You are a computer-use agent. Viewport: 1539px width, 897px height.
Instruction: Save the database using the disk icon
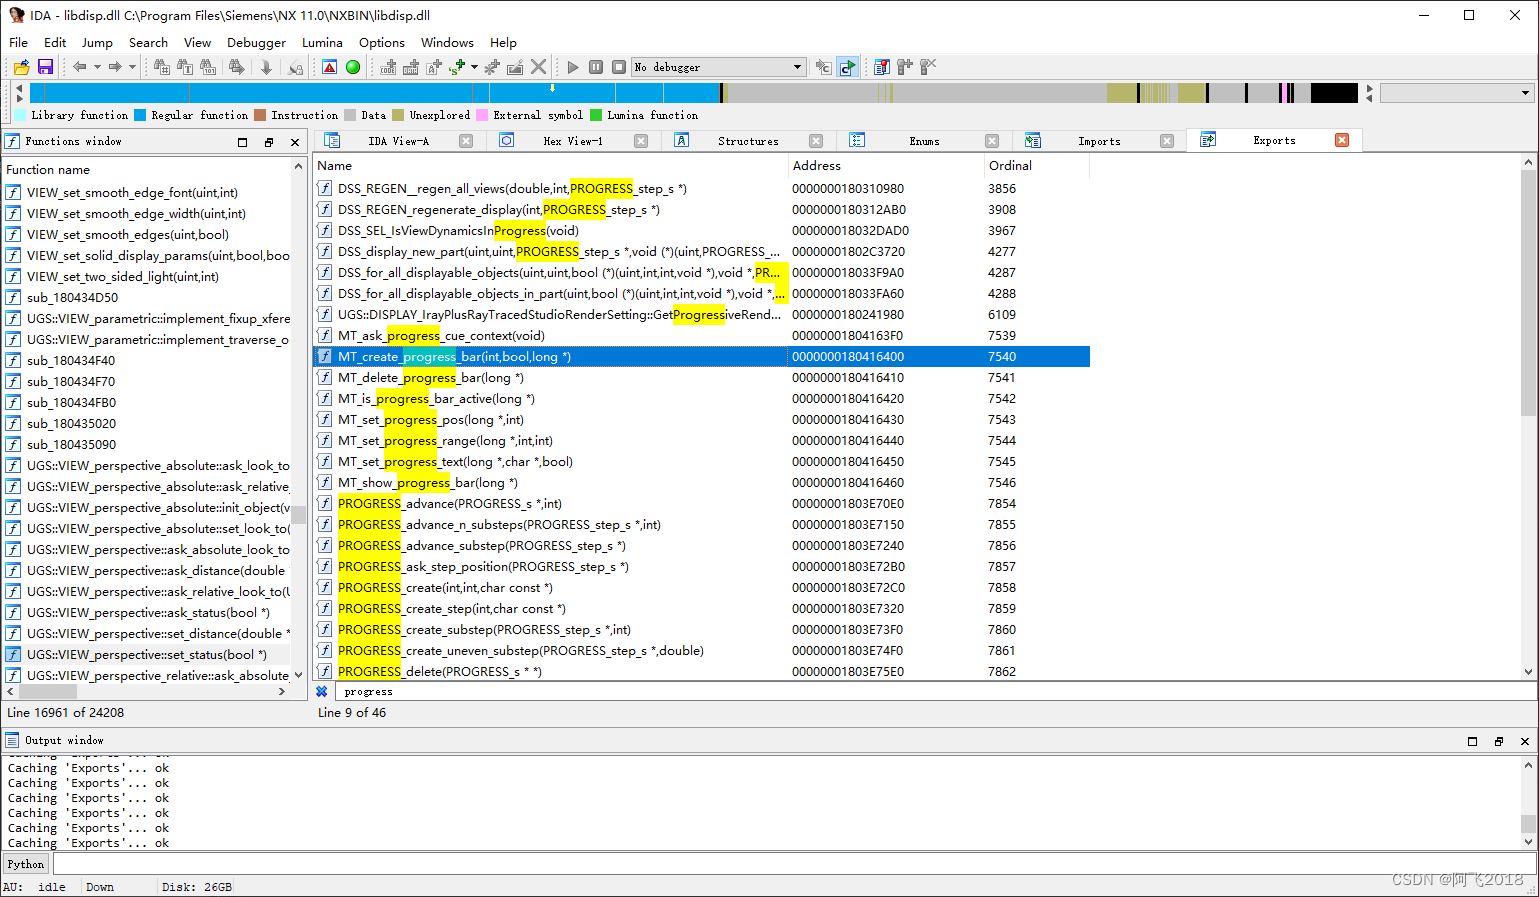tap(45, 66)
